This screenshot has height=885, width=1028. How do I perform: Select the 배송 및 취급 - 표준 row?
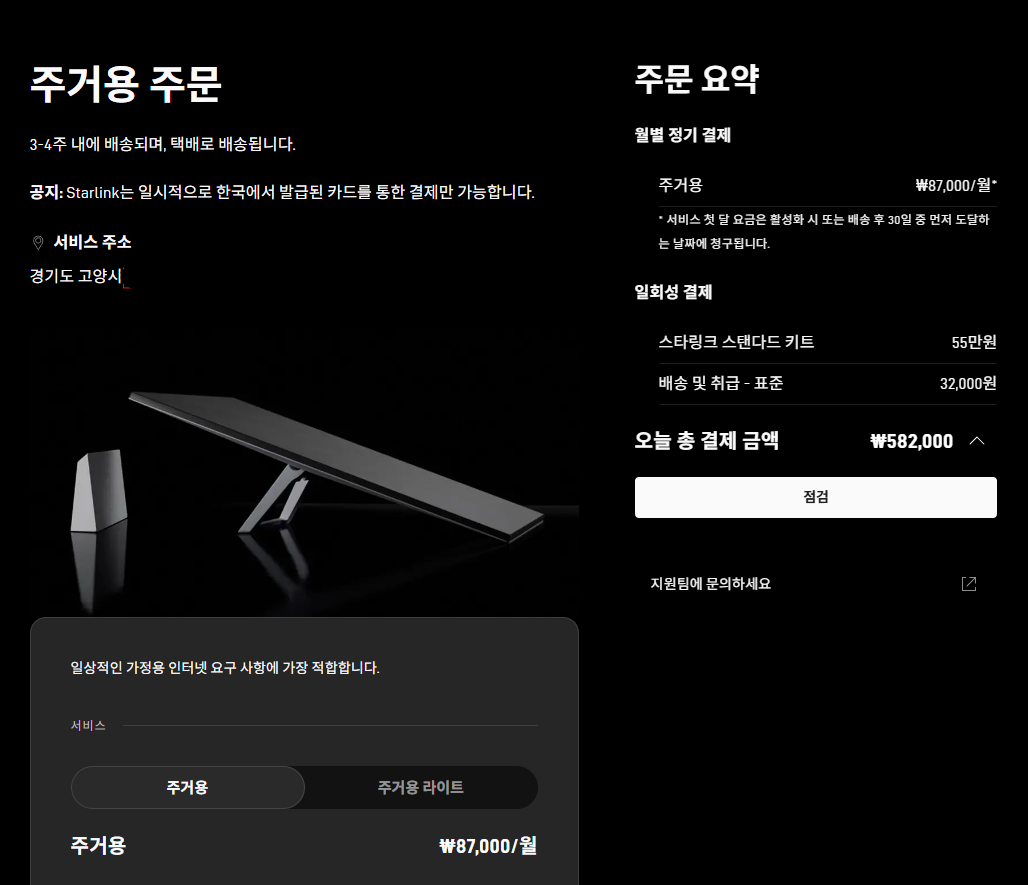(x=827, y=384)
